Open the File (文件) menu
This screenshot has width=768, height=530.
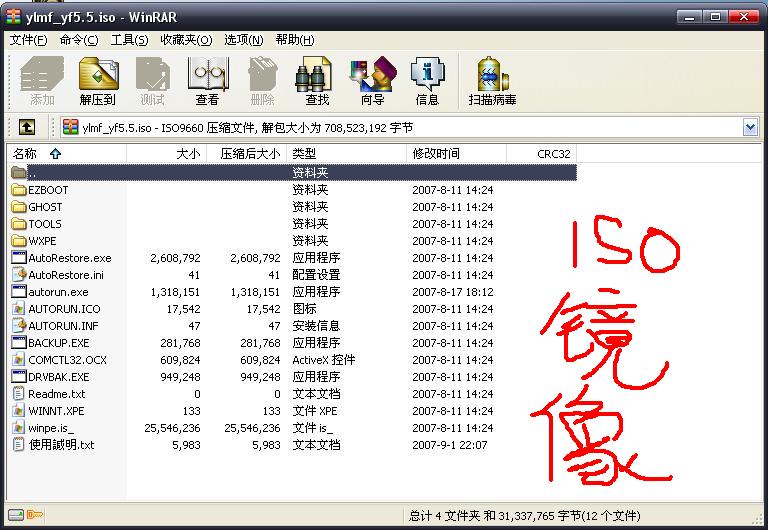28,40
